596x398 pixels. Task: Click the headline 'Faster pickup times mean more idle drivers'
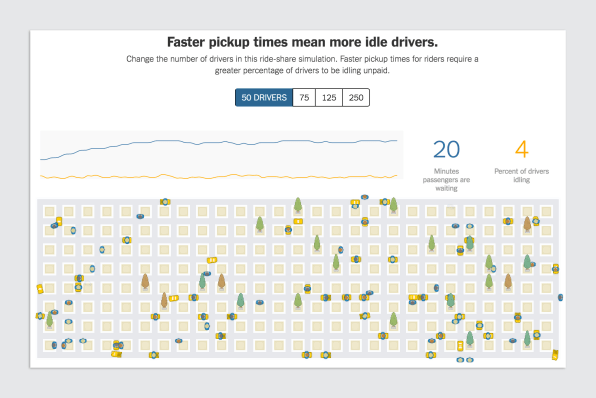[x=303, y=42]
